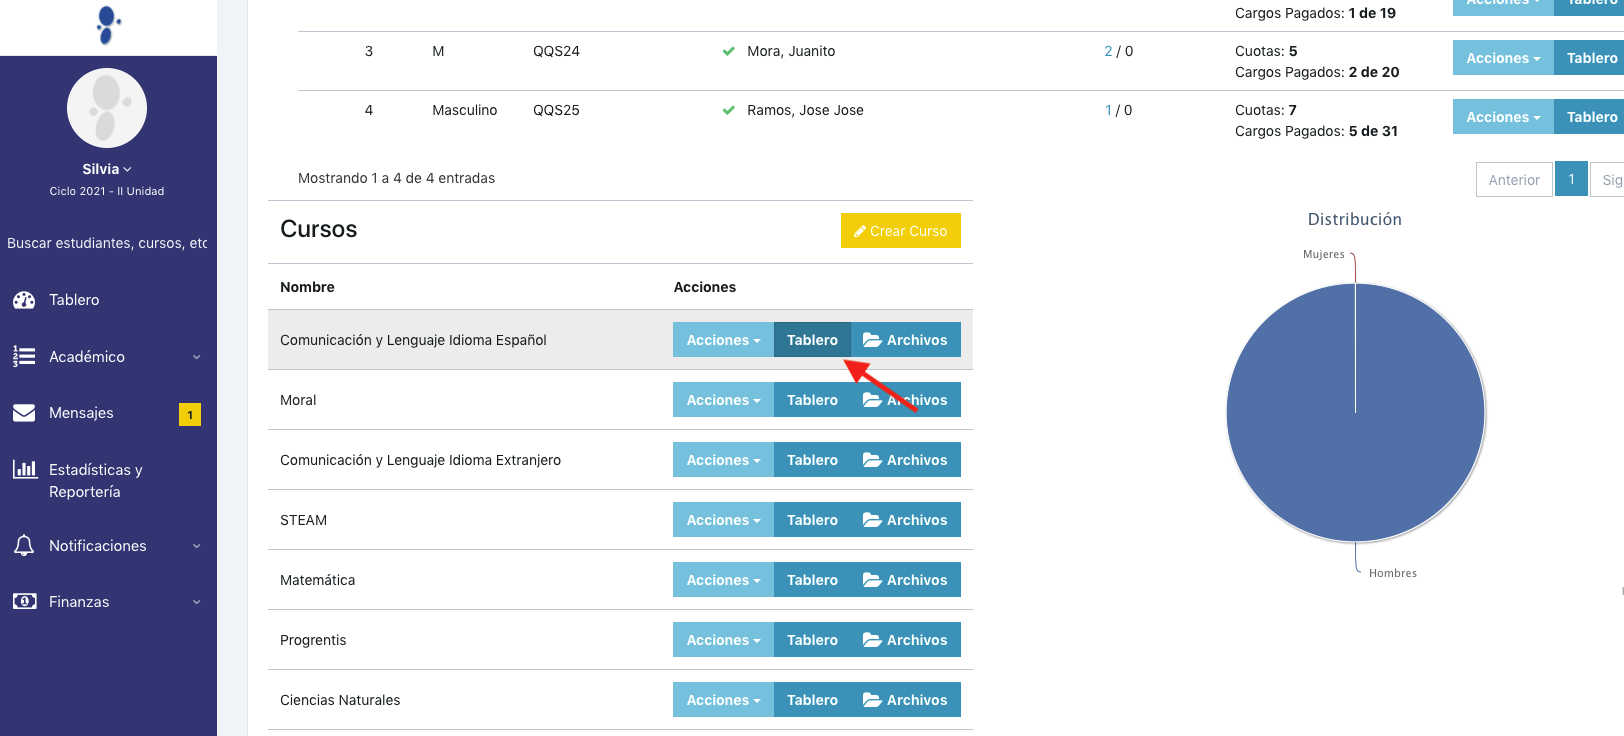Open Archivos folder for Matemática

[x=906, y=580]
